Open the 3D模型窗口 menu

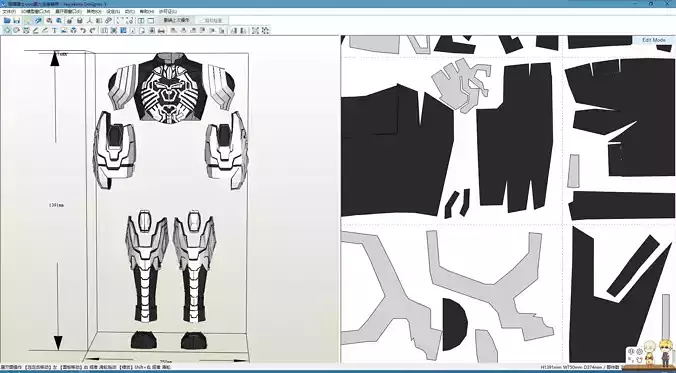pyautogui.click(x=35, y=12)
